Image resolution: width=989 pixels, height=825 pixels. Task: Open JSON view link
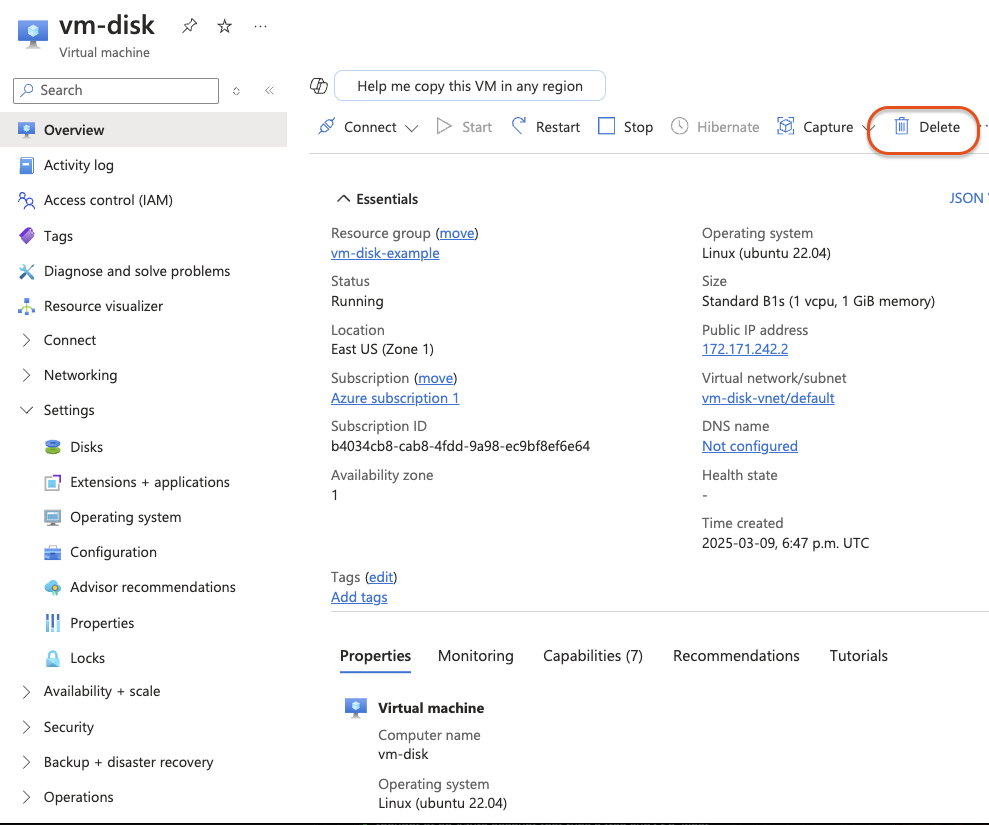[968, 198]
